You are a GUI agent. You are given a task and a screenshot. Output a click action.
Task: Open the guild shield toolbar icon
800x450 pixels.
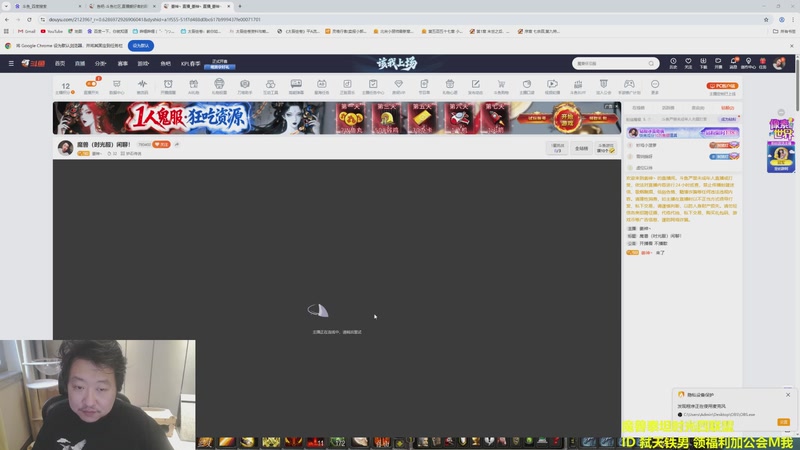(x=604, y=86)
